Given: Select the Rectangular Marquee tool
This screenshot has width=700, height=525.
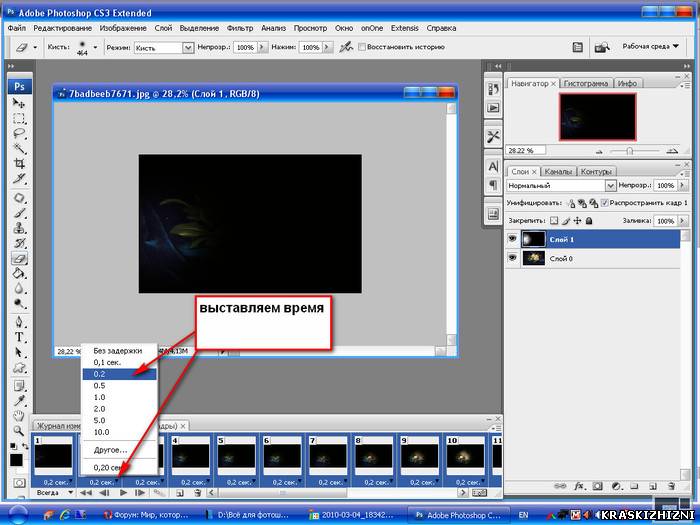Looking at the screenshot, I should coord(19,118).
